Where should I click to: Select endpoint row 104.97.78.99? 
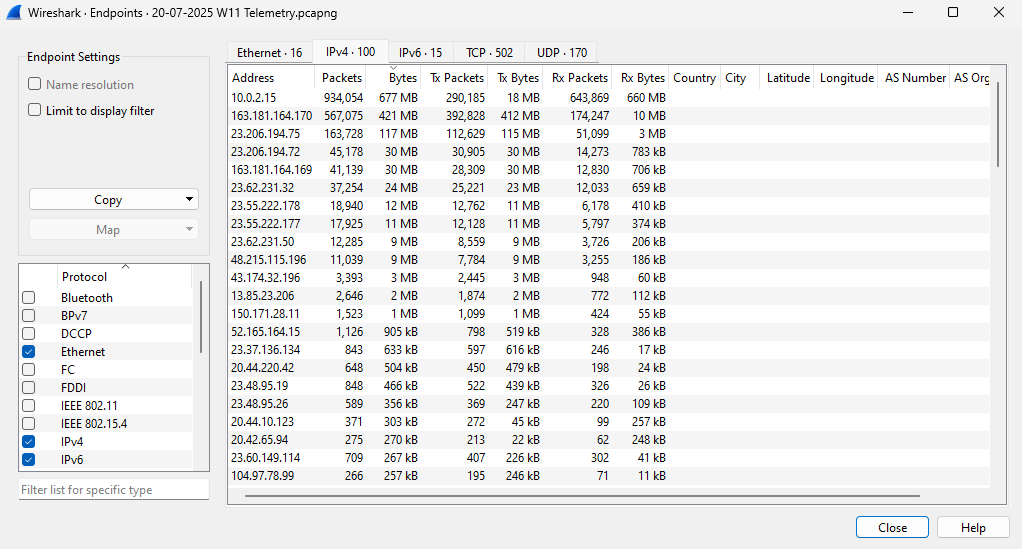click(608, 476)
